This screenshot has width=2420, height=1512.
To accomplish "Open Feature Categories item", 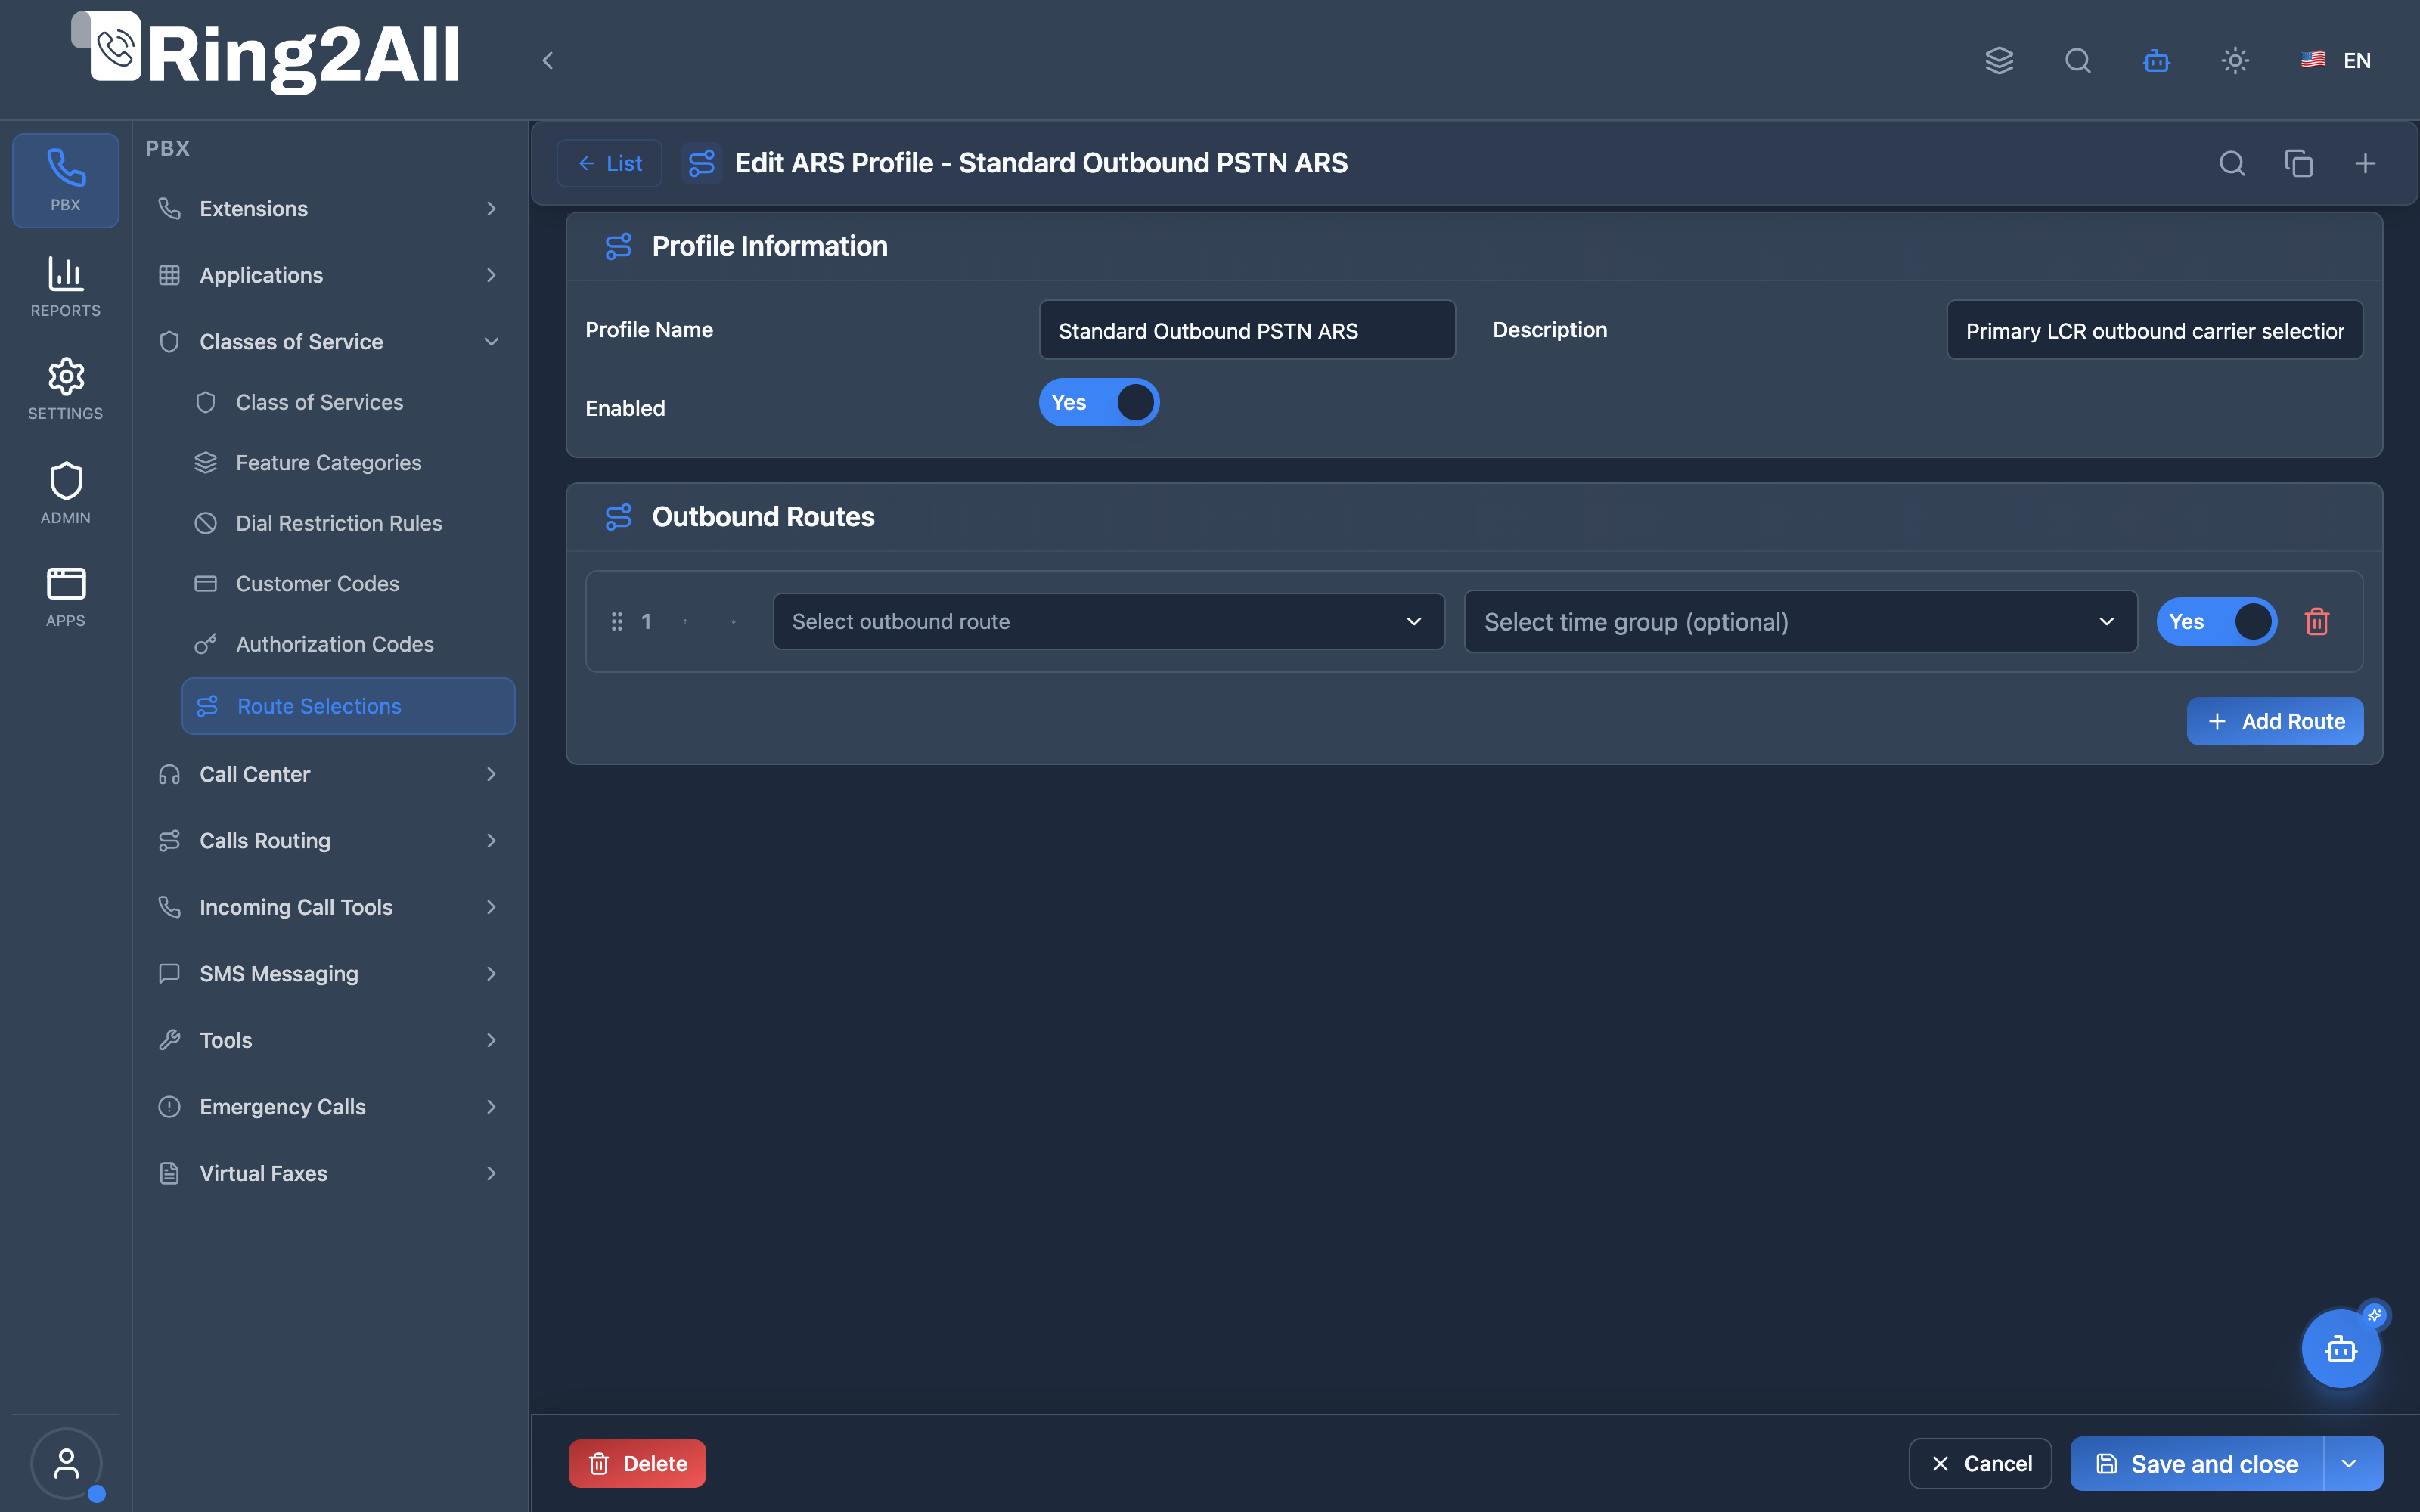I will pyautogui.click(x=348, y=462).
